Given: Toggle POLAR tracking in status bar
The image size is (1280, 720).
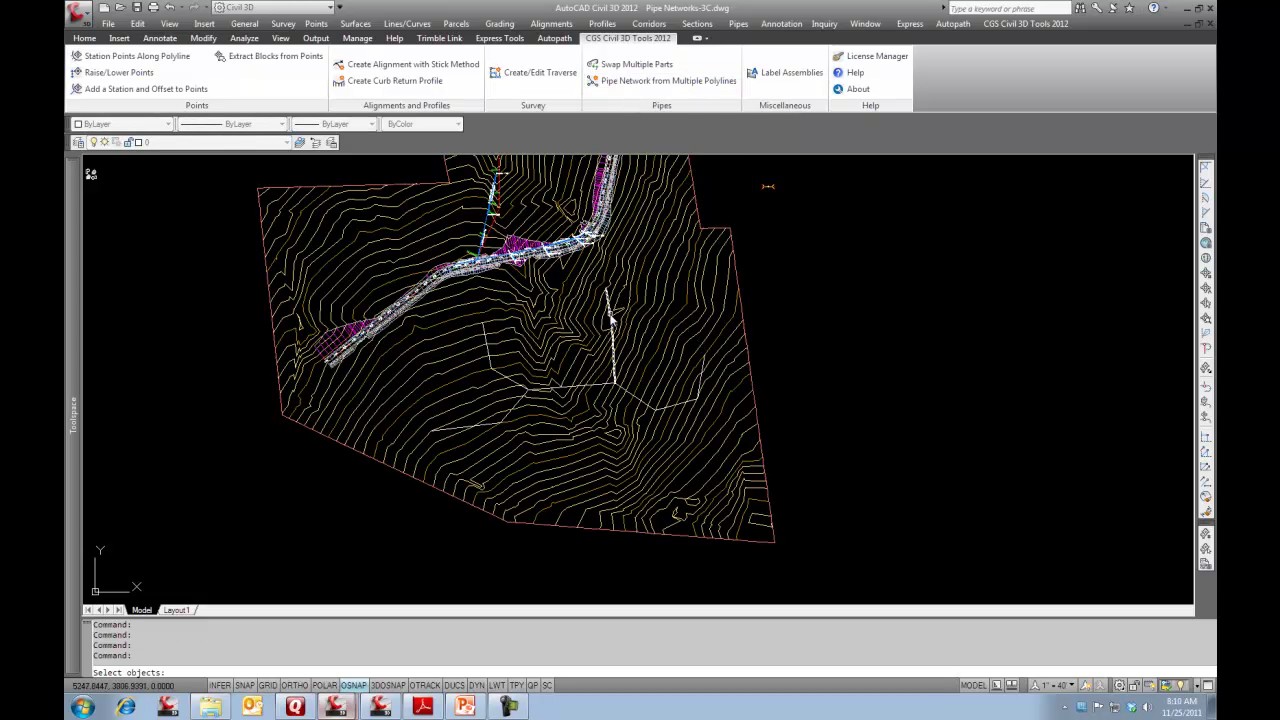Looking at the screenshot, I should pyautogui.click(x=324, y=685).
